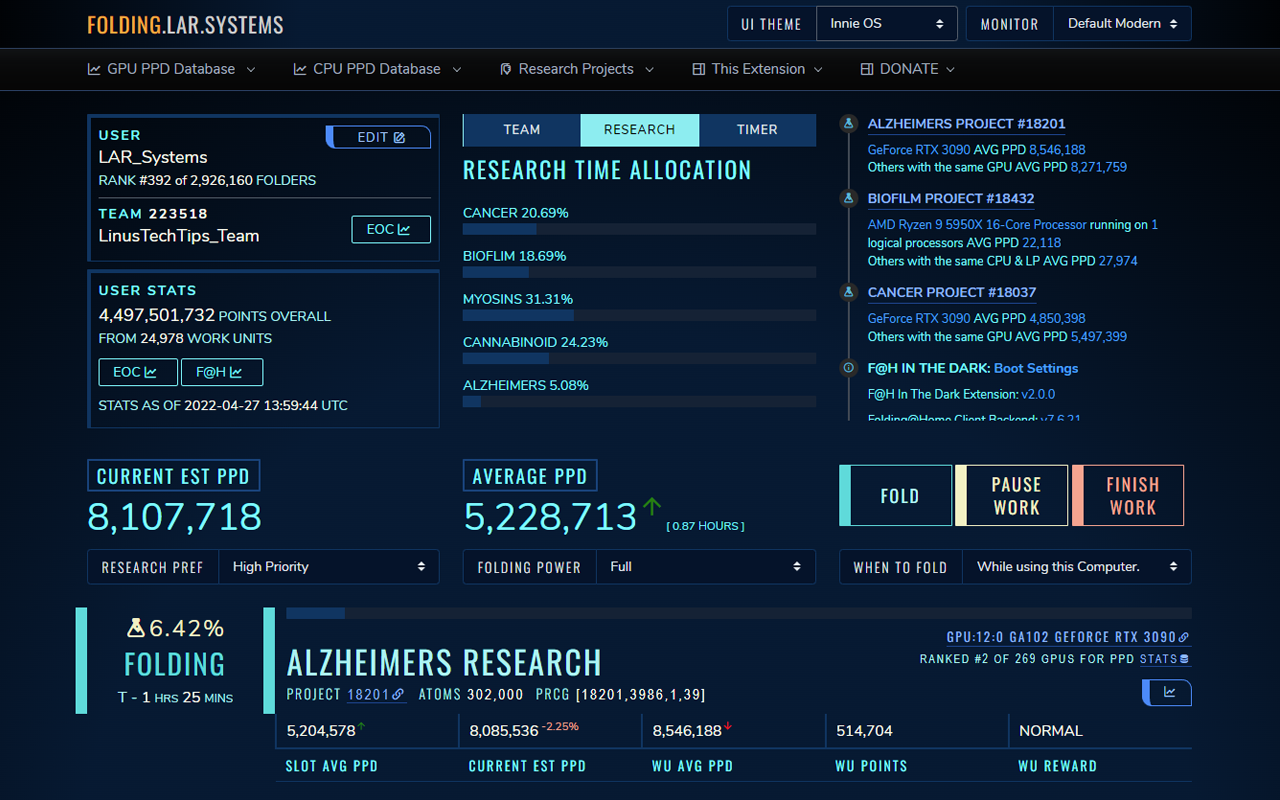Click the flask icon beside Cancer Project #18037
1280x800 pixels.
[x=849, y=292]
